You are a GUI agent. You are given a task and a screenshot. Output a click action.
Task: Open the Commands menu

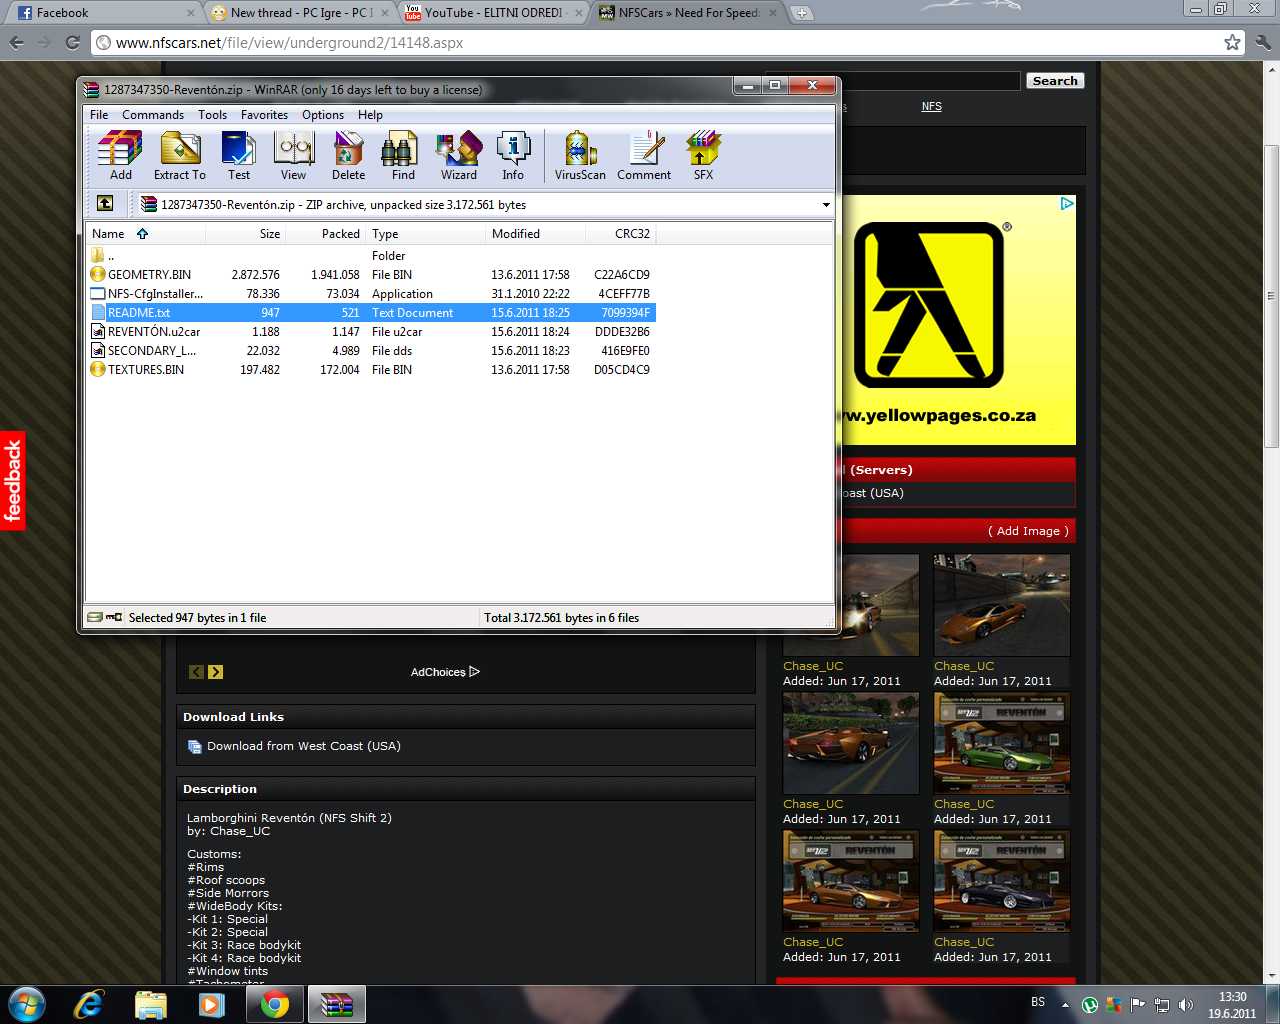[153, 115]
